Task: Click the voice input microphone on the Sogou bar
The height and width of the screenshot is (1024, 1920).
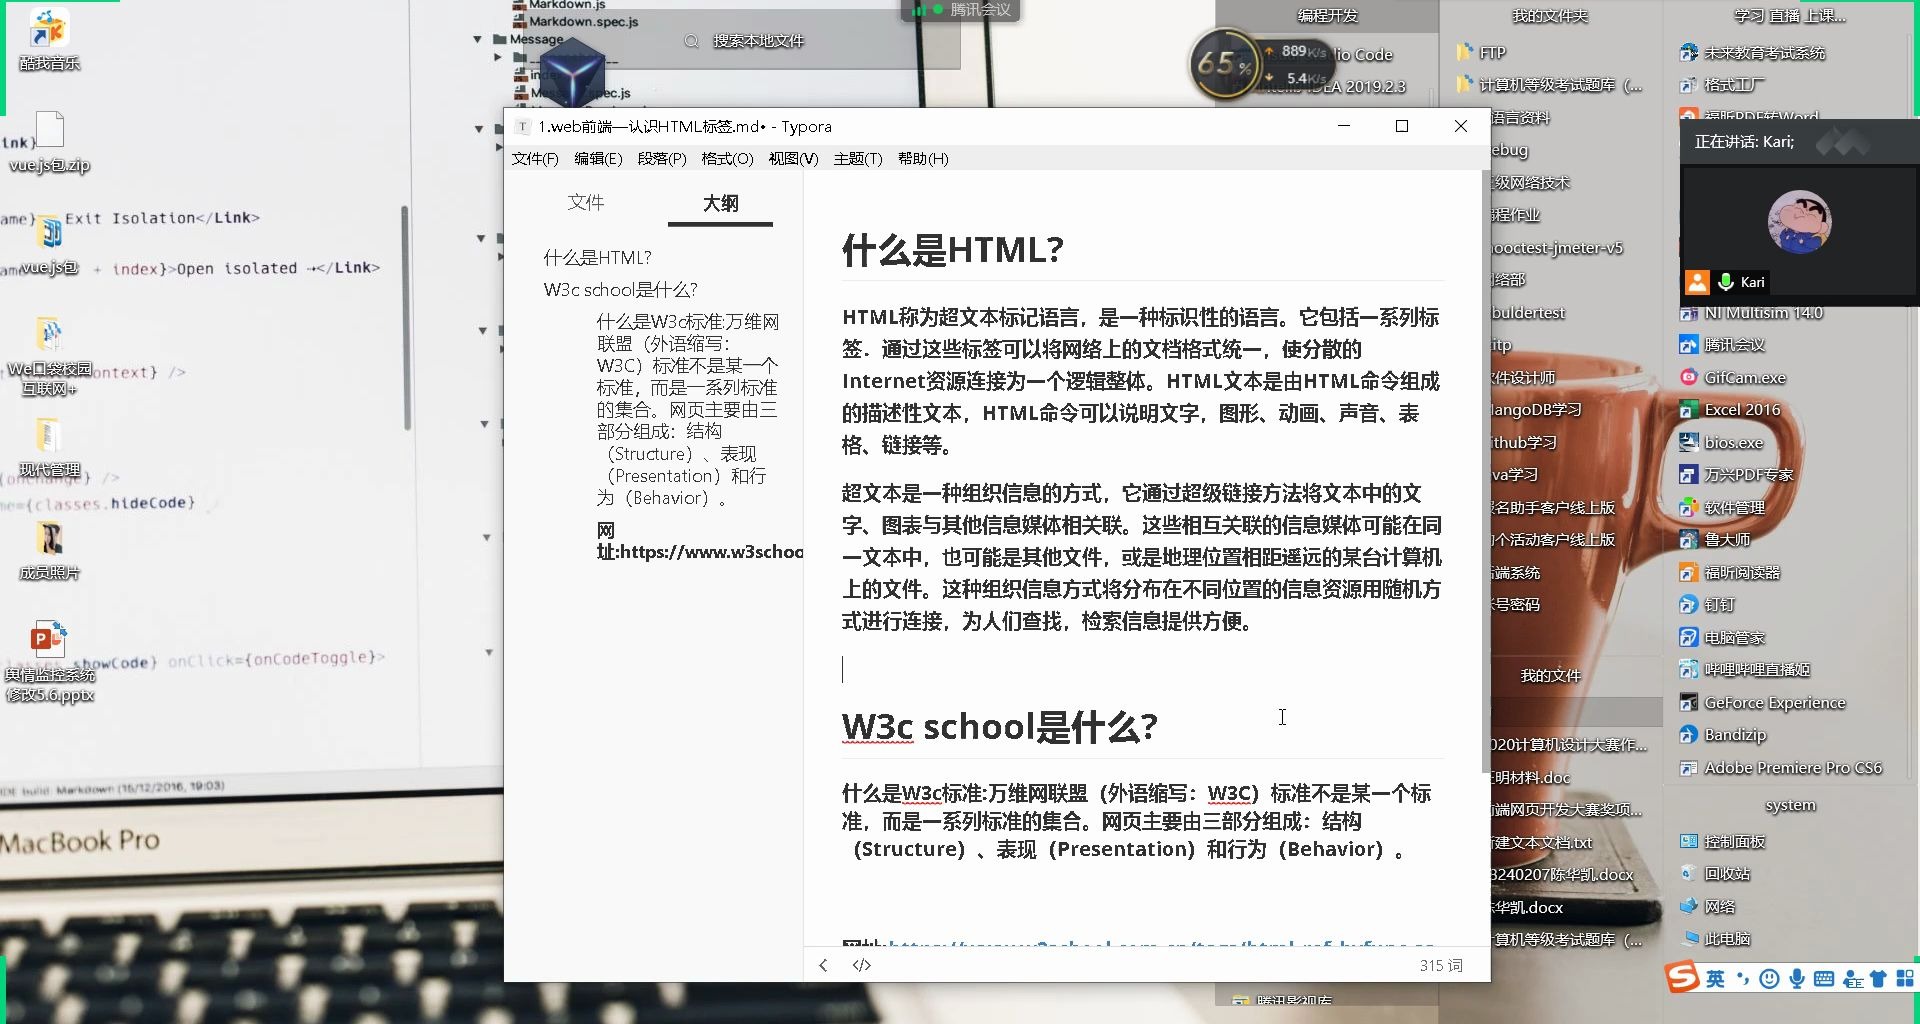Action: (x=1796, y=978)
